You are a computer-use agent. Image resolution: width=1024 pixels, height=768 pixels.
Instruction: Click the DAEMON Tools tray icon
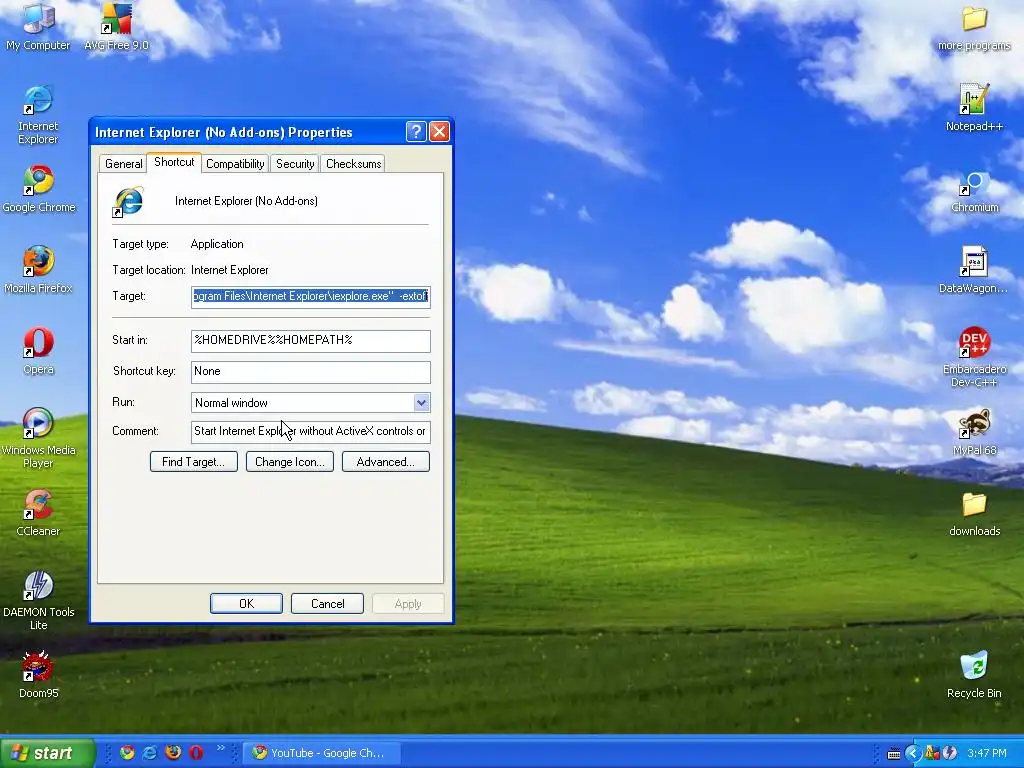950,753
